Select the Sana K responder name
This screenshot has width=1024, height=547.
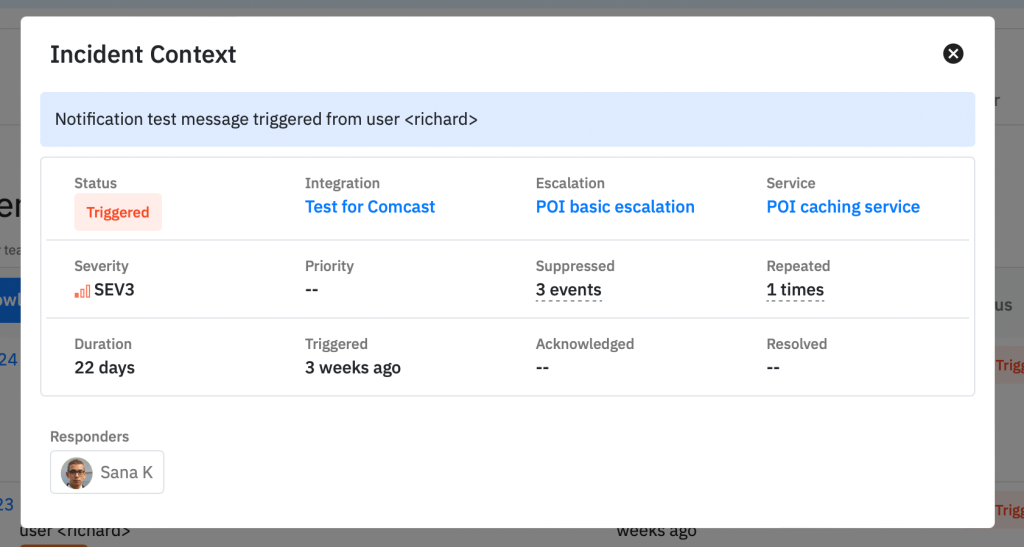point(126,473)
